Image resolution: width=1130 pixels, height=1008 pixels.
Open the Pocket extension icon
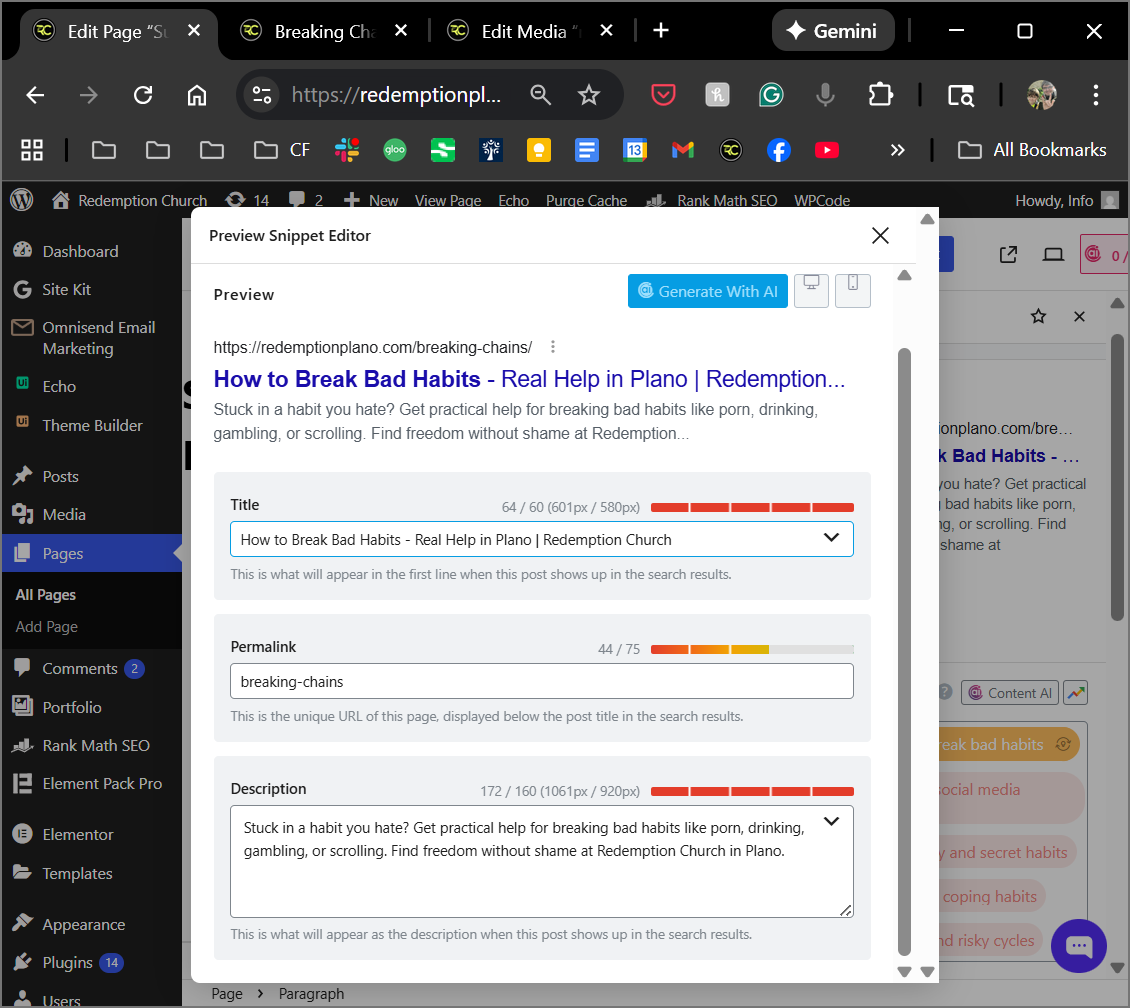(x=662, y=95)
